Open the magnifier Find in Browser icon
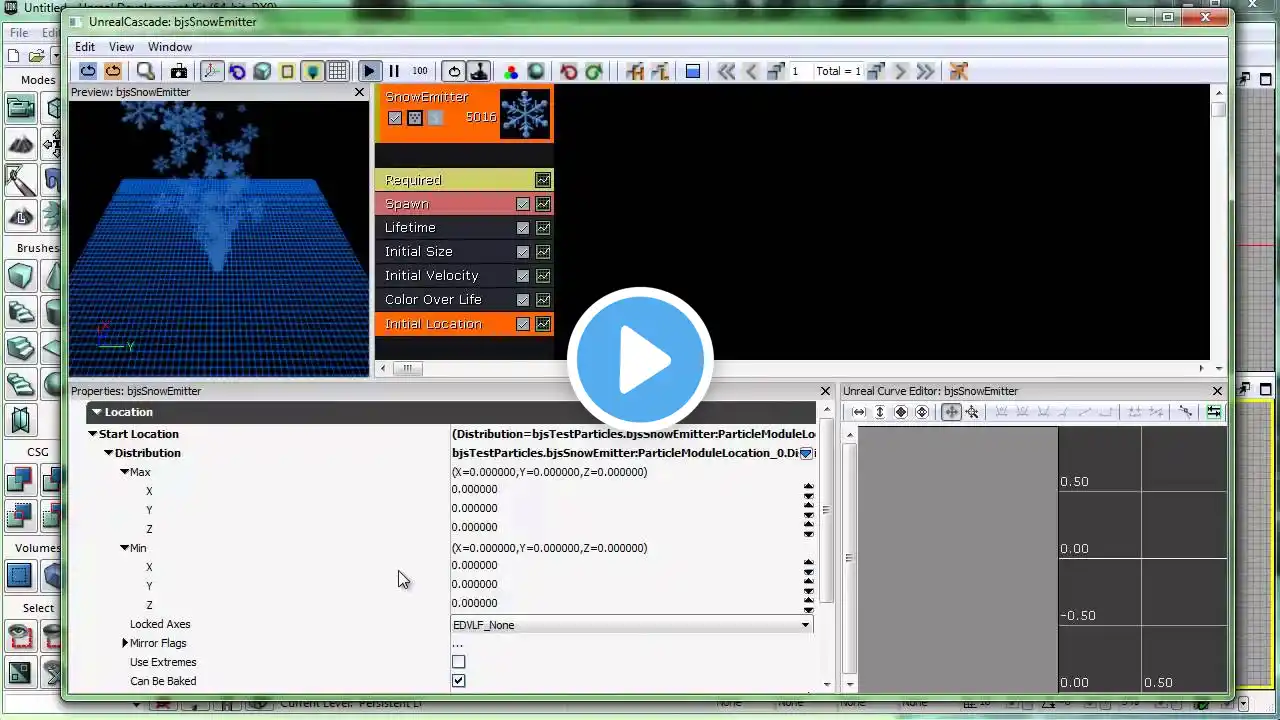The image size is (1280, 720). click(x=146, y=71)
